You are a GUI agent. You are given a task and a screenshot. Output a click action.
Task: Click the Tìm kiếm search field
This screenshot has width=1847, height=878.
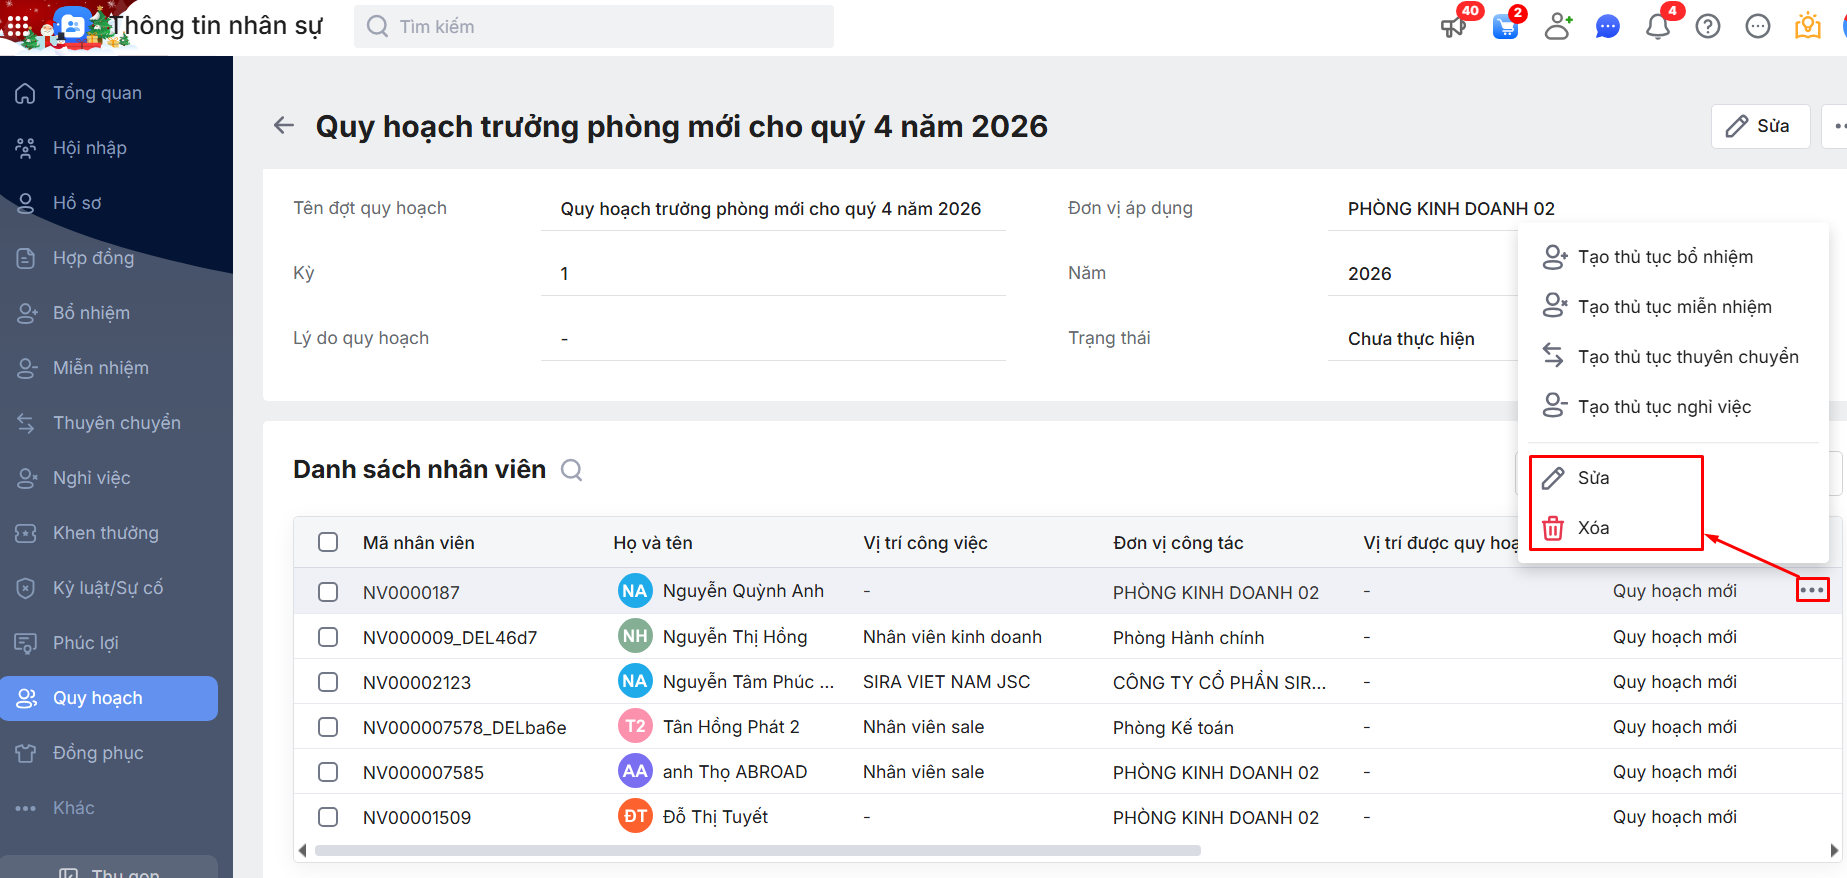click(x=600, y=27)
